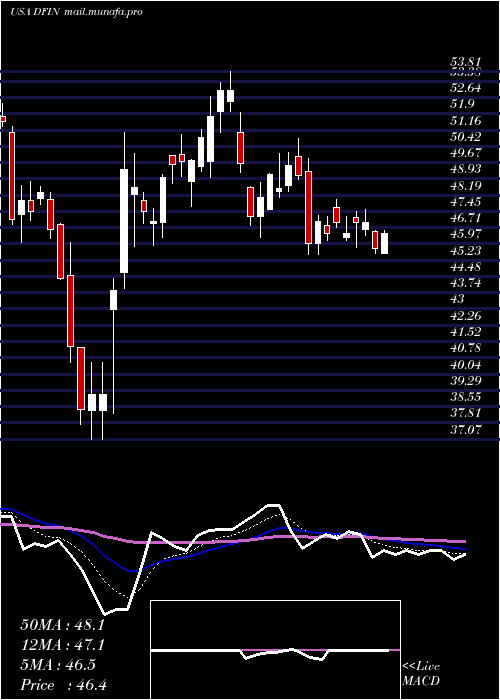
Task: Select the 48.93 price level label
Action: click(466, 169)
